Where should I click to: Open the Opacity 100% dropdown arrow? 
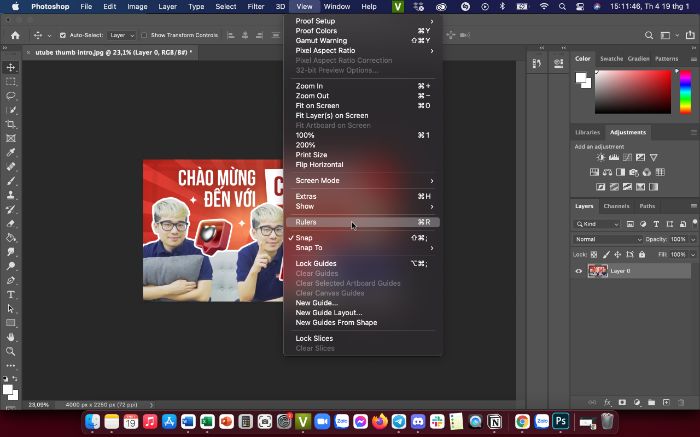point(693,240)
